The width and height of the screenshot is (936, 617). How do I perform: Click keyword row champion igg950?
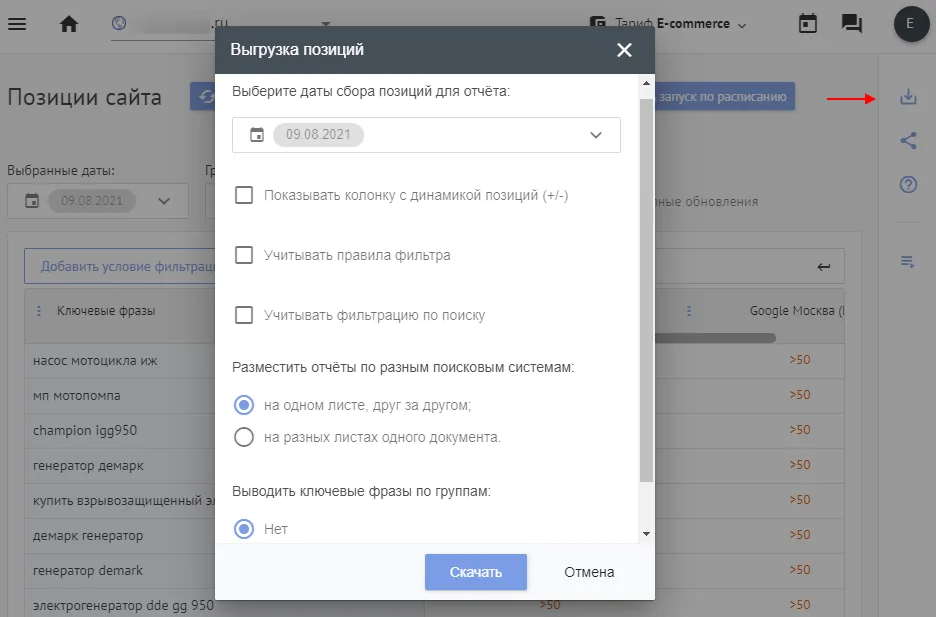point(85,430)
